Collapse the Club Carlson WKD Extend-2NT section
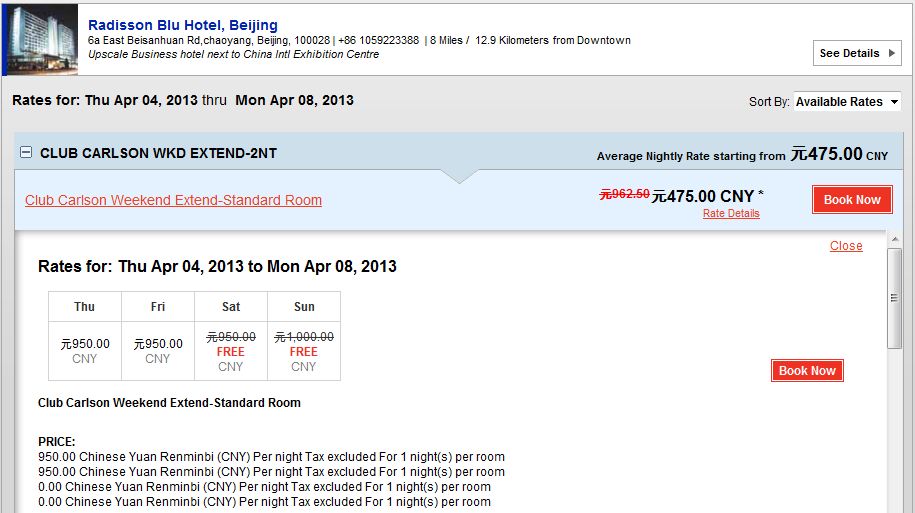Image resolution: width=915 pixels, height=513 pixels. click(x=26, y=153)
